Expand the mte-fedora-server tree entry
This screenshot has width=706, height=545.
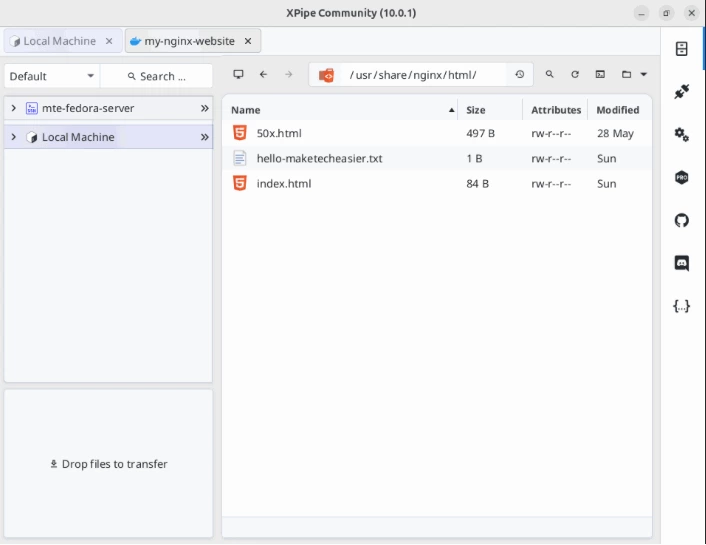[x=14, y=108]
